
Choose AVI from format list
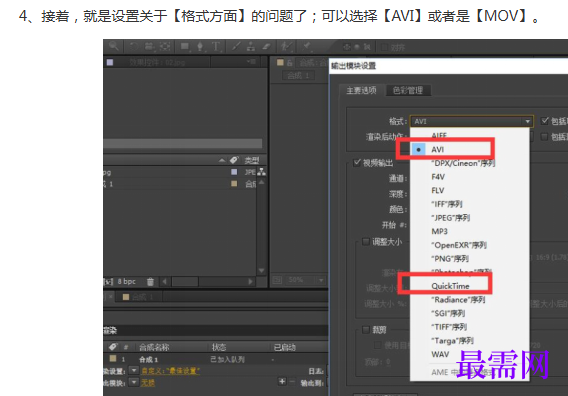pyautogui.click(x=437, y=149)
